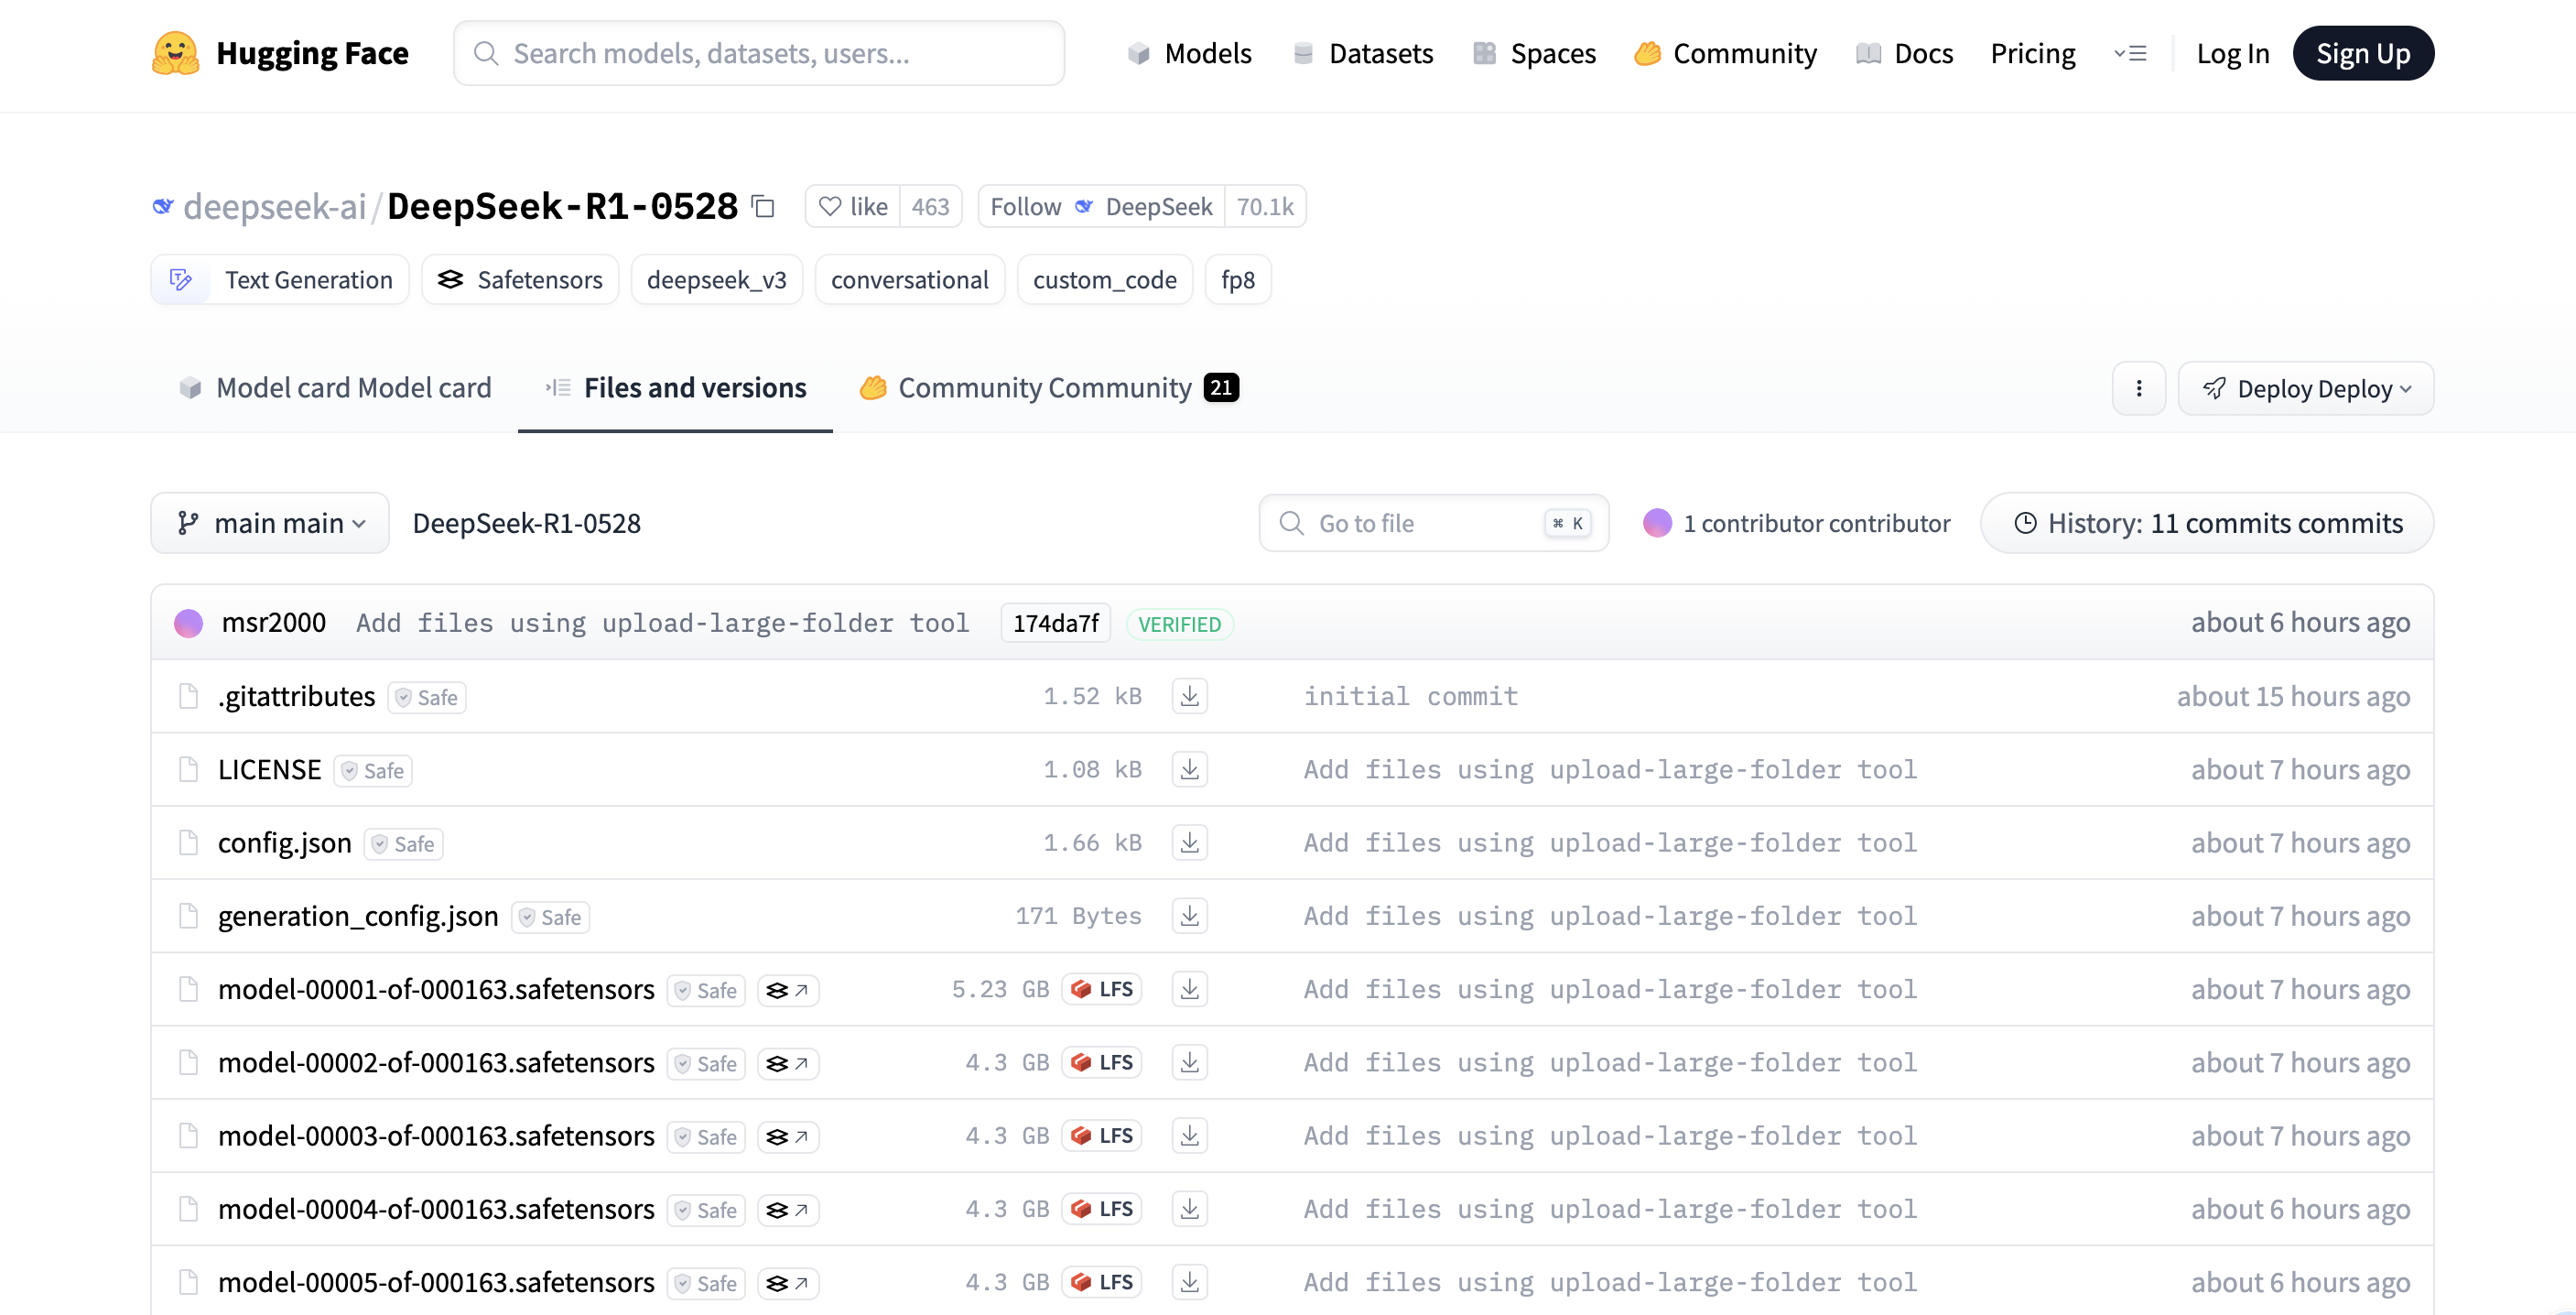Download the config.json file
The height and width of the screenshot is (1315, 2576).
click(x=1189, y=842)
